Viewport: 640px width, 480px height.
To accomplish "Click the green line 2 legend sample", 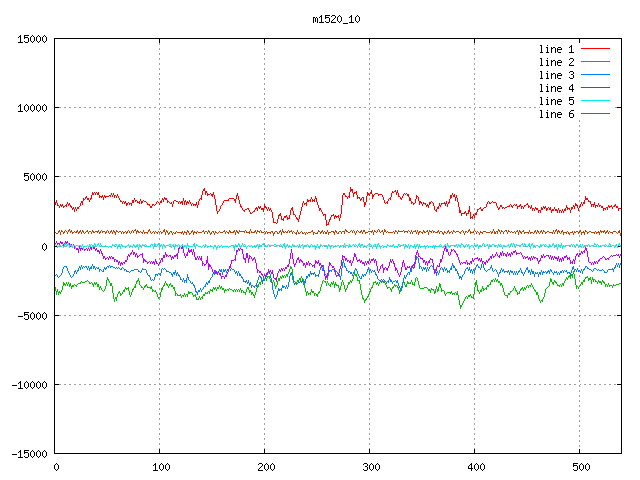I will point(596,62).
